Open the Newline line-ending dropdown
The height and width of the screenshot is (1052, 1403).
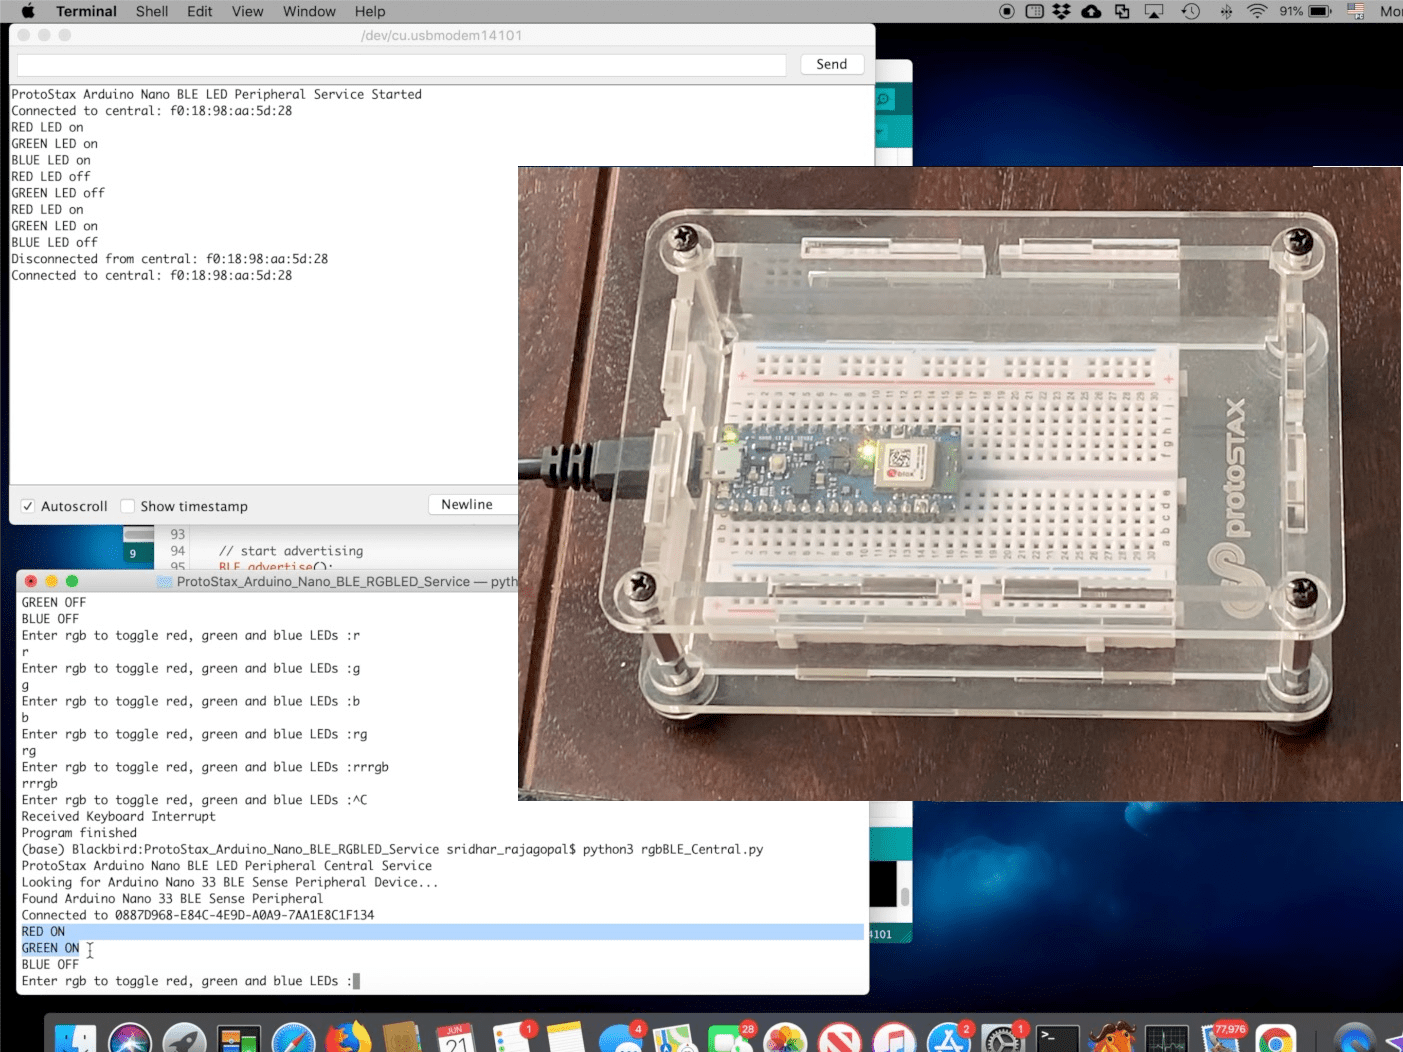[471, 504]
